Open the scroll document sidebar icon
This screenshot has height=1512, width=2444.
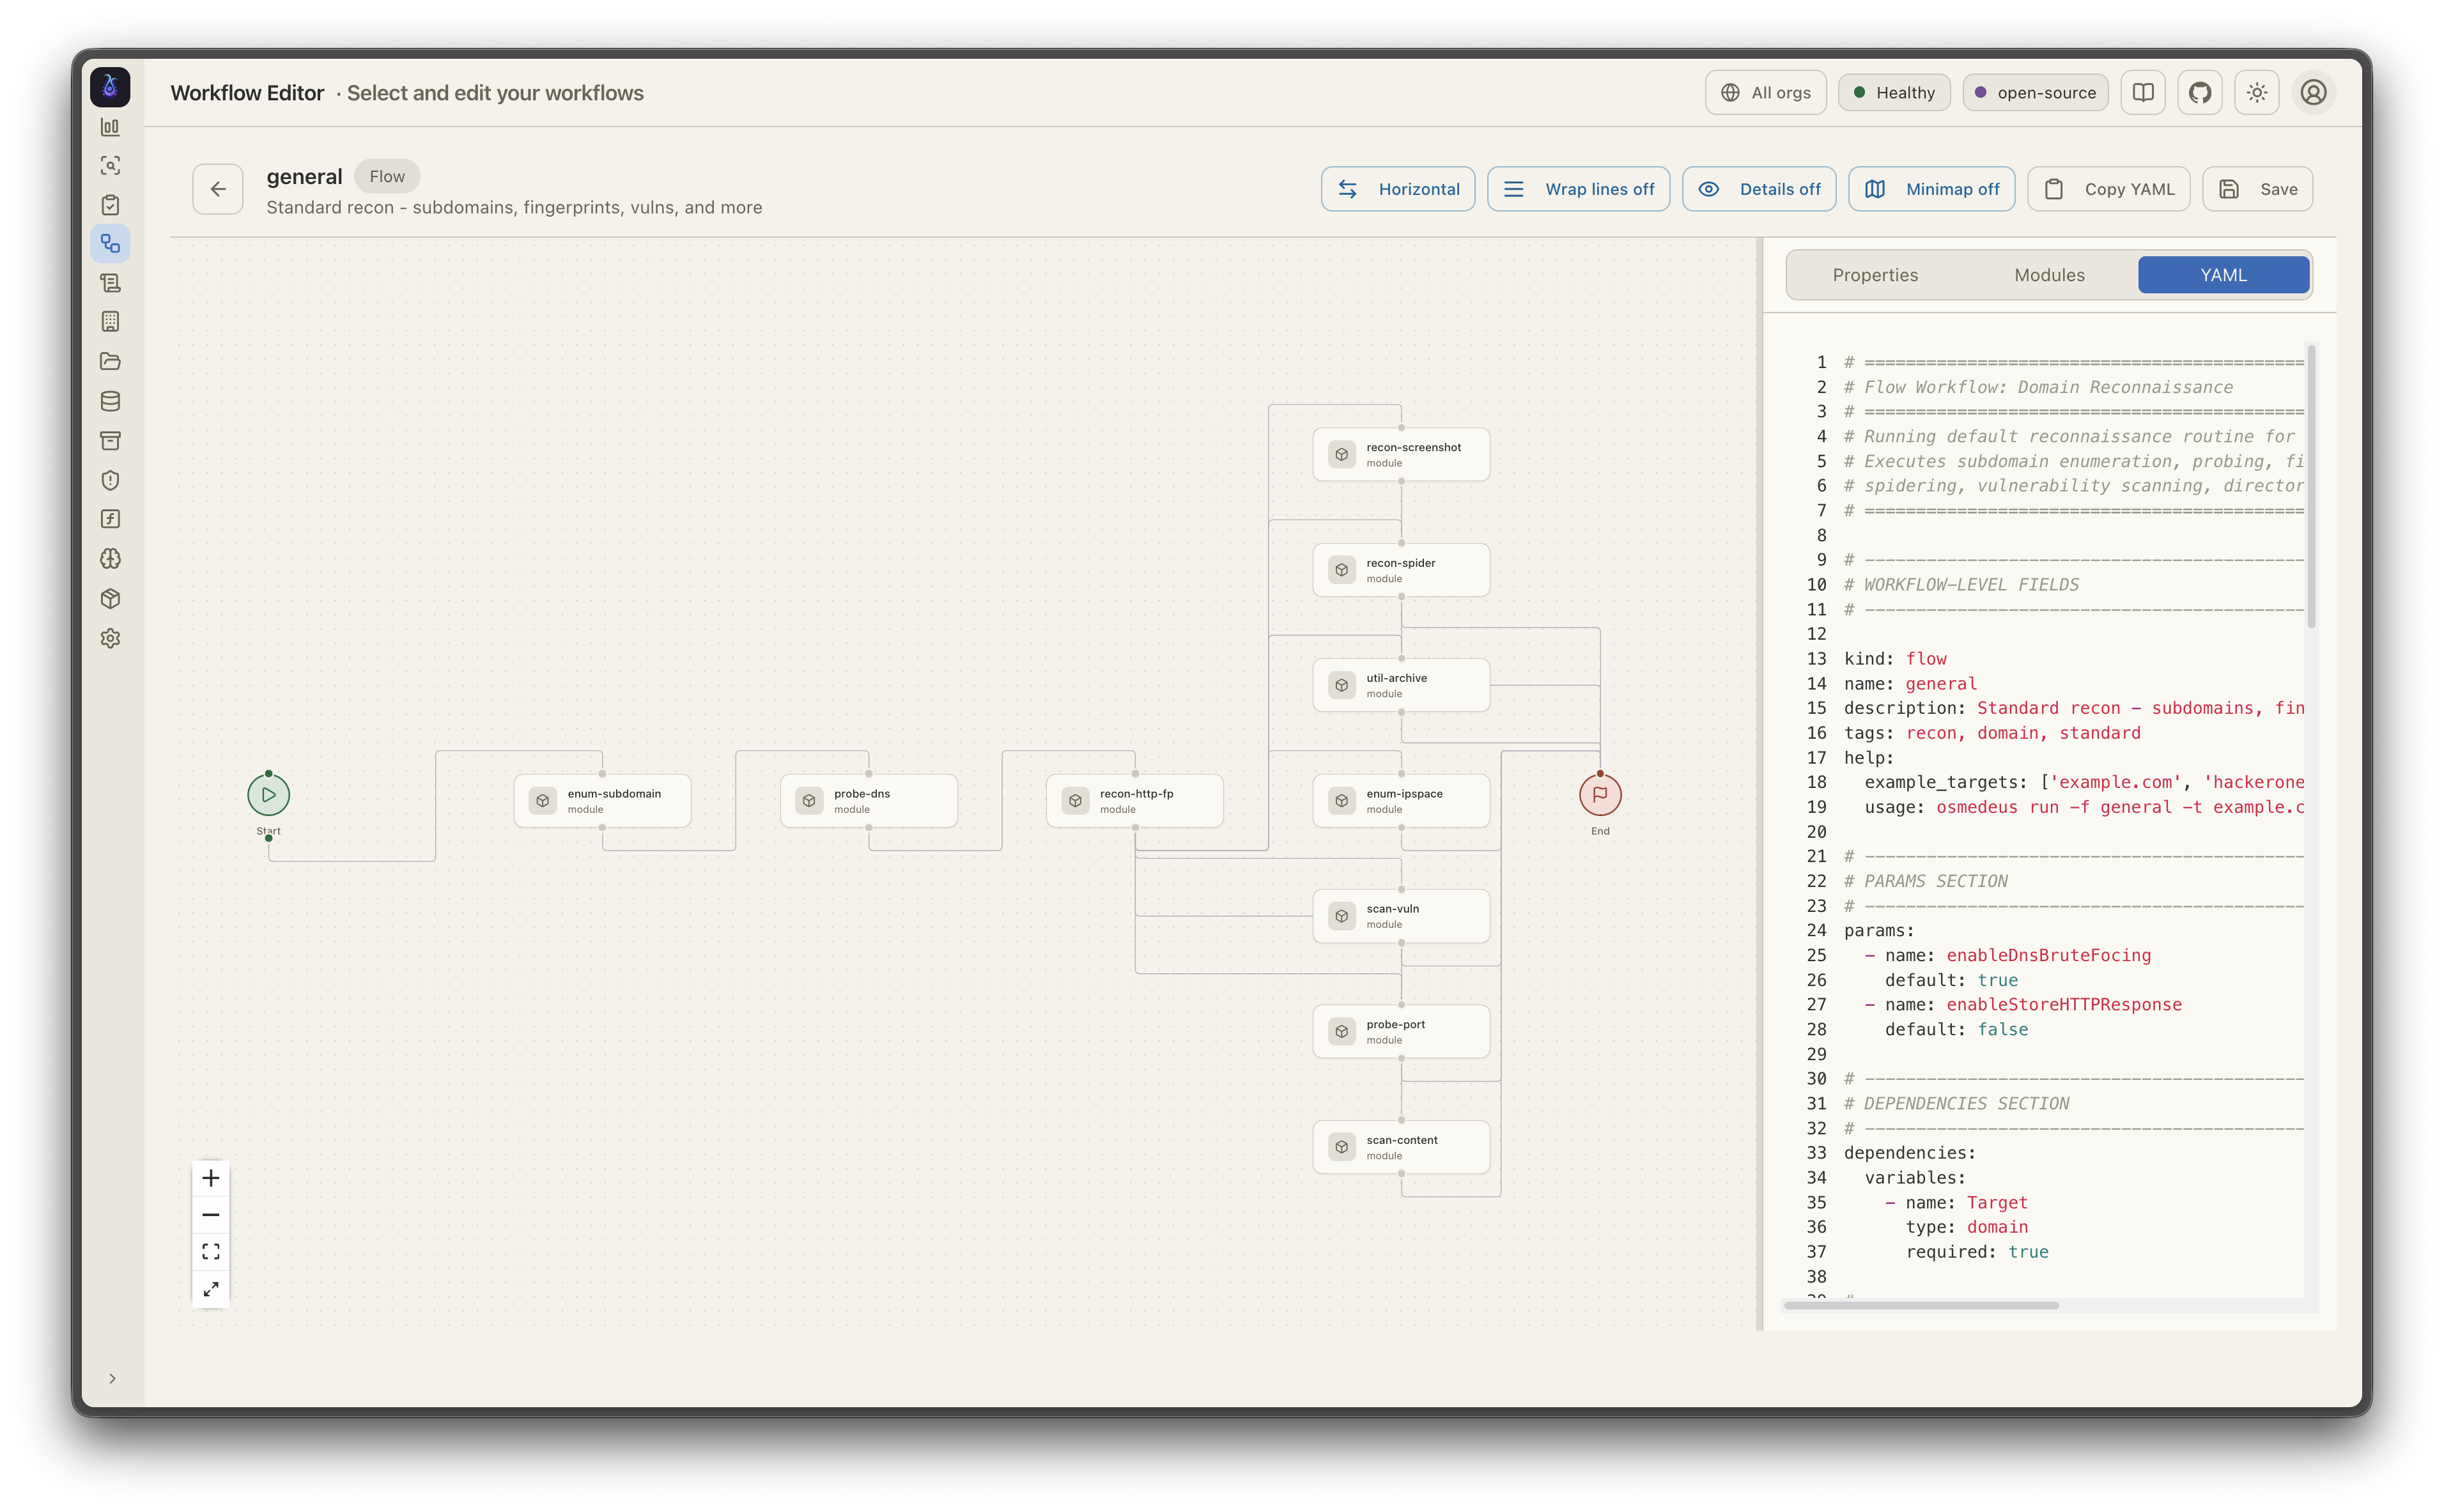pos(110,283)
